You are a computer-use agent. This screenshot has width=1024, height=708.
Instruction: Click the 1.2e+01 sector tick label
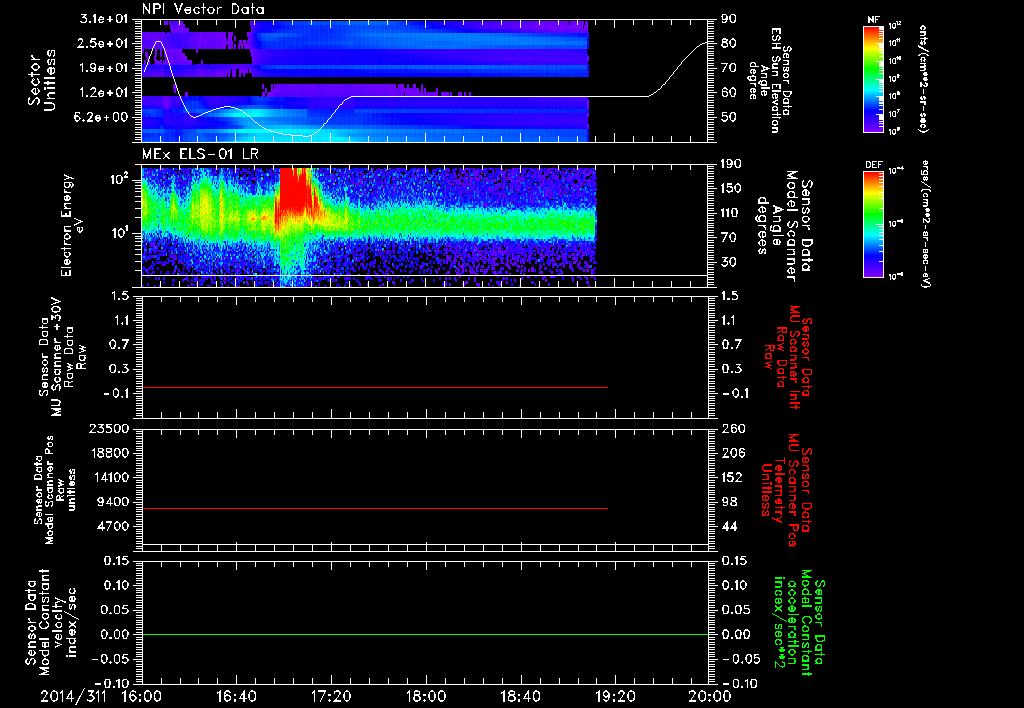[x=106, y=93]
